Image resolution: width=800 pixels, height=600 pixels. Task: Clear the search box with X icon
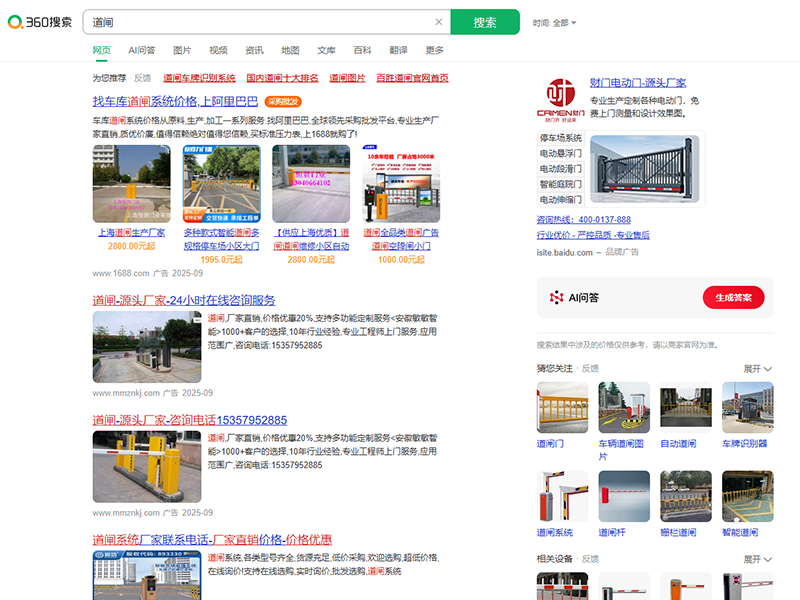(x=438, y=22)
